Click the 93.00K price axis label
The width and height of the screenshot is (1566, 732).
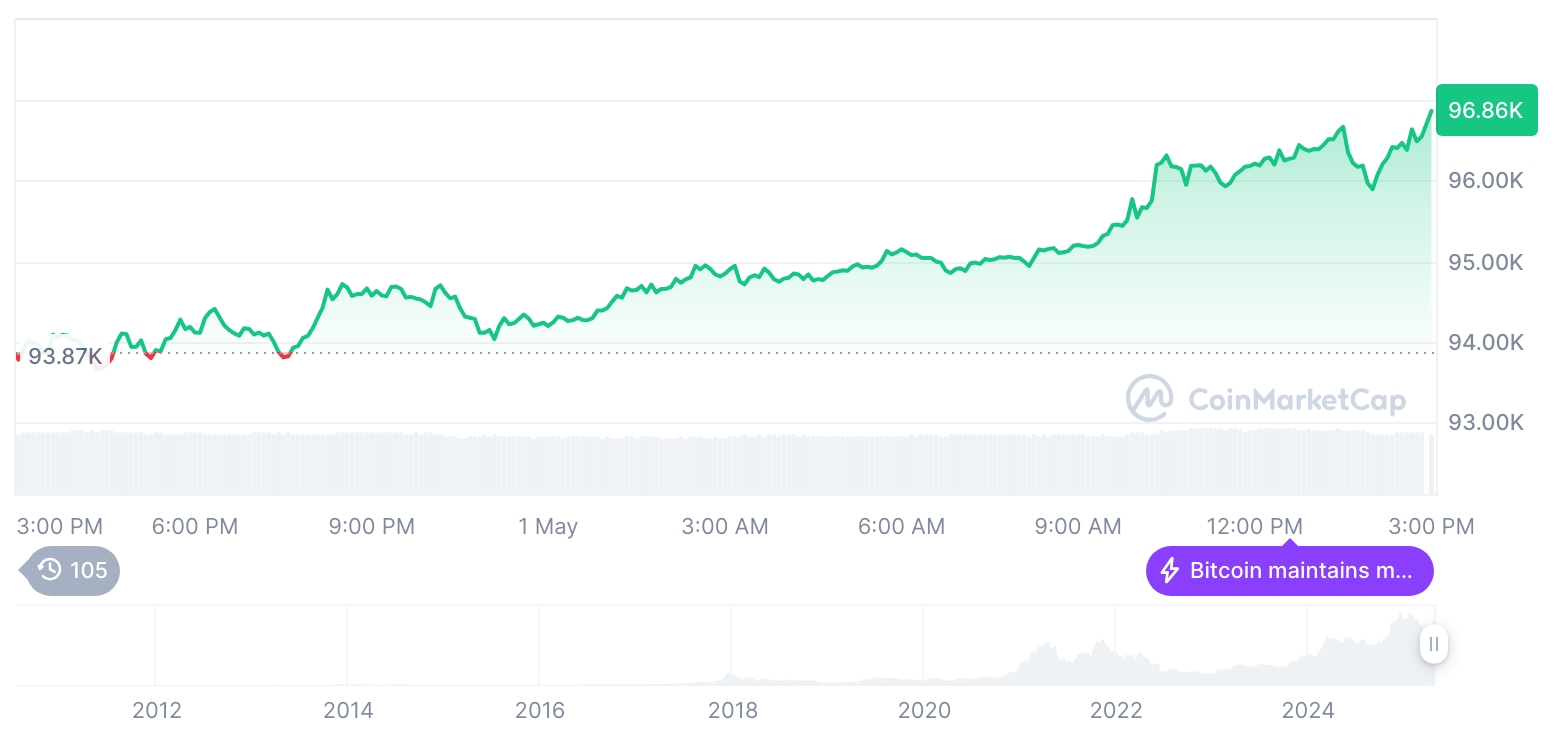click(x=1485, y=422)
